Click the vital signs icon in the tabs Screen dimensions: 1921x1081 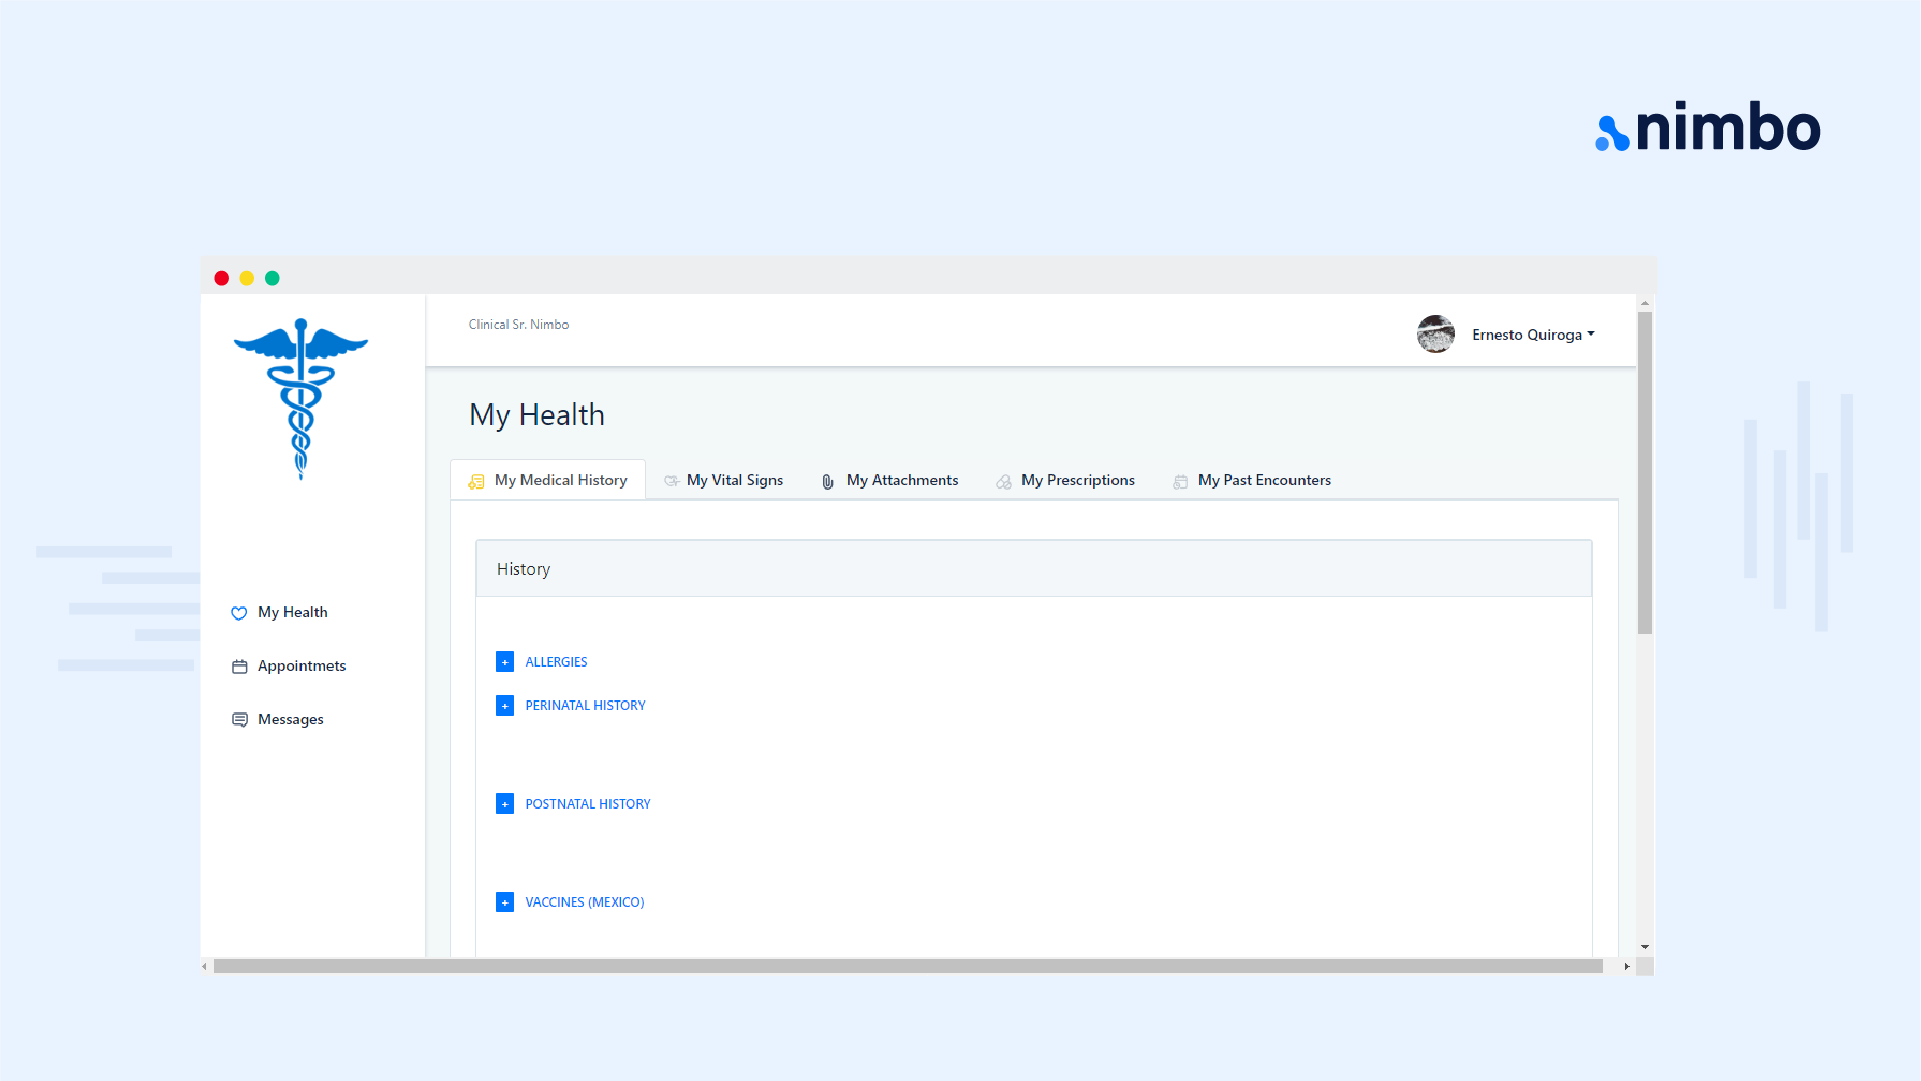pyautogui.click(x=671, y=481)
